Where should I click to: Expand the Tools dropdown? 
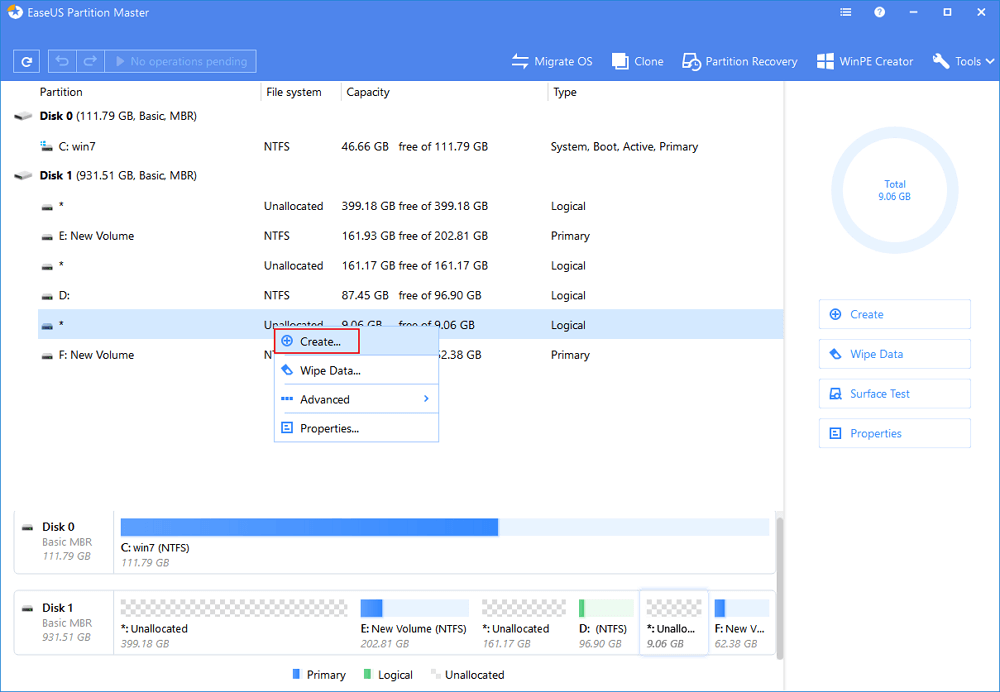coord(965,62)
